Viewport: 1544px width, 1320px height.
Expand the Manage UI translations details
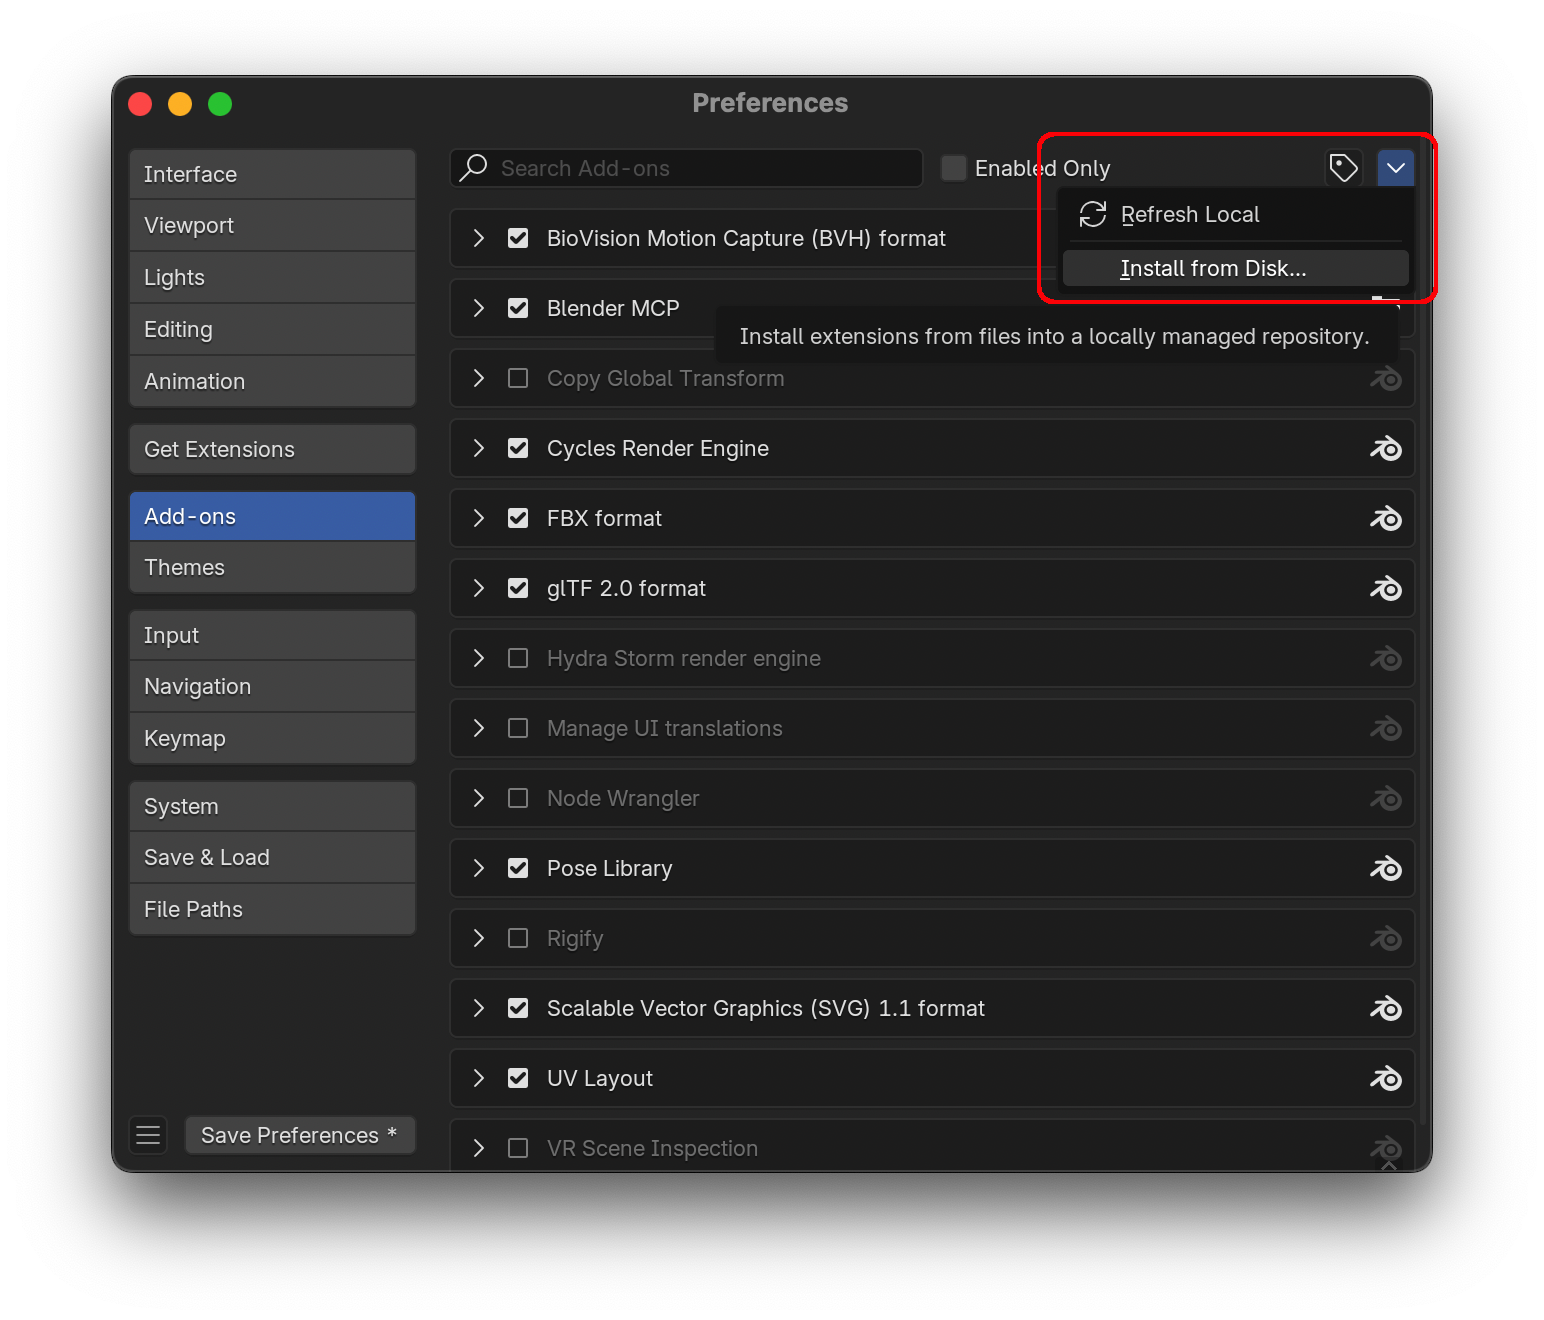(x=479, y=728)
